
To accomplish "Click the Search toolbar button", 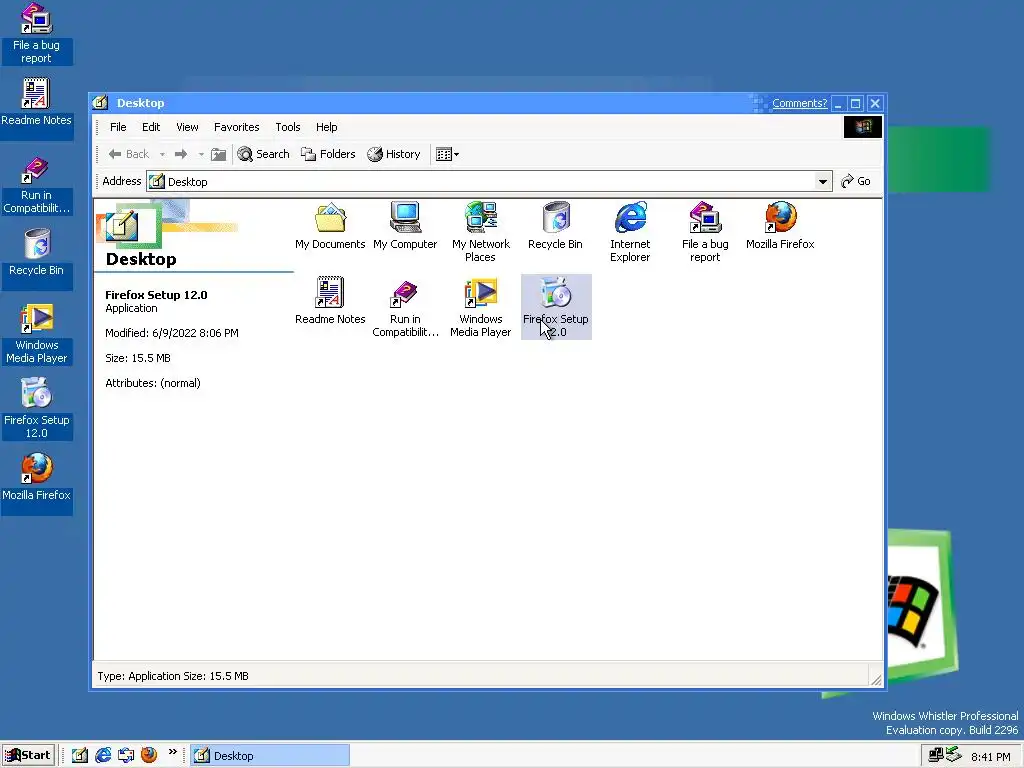I will [263, 154].
